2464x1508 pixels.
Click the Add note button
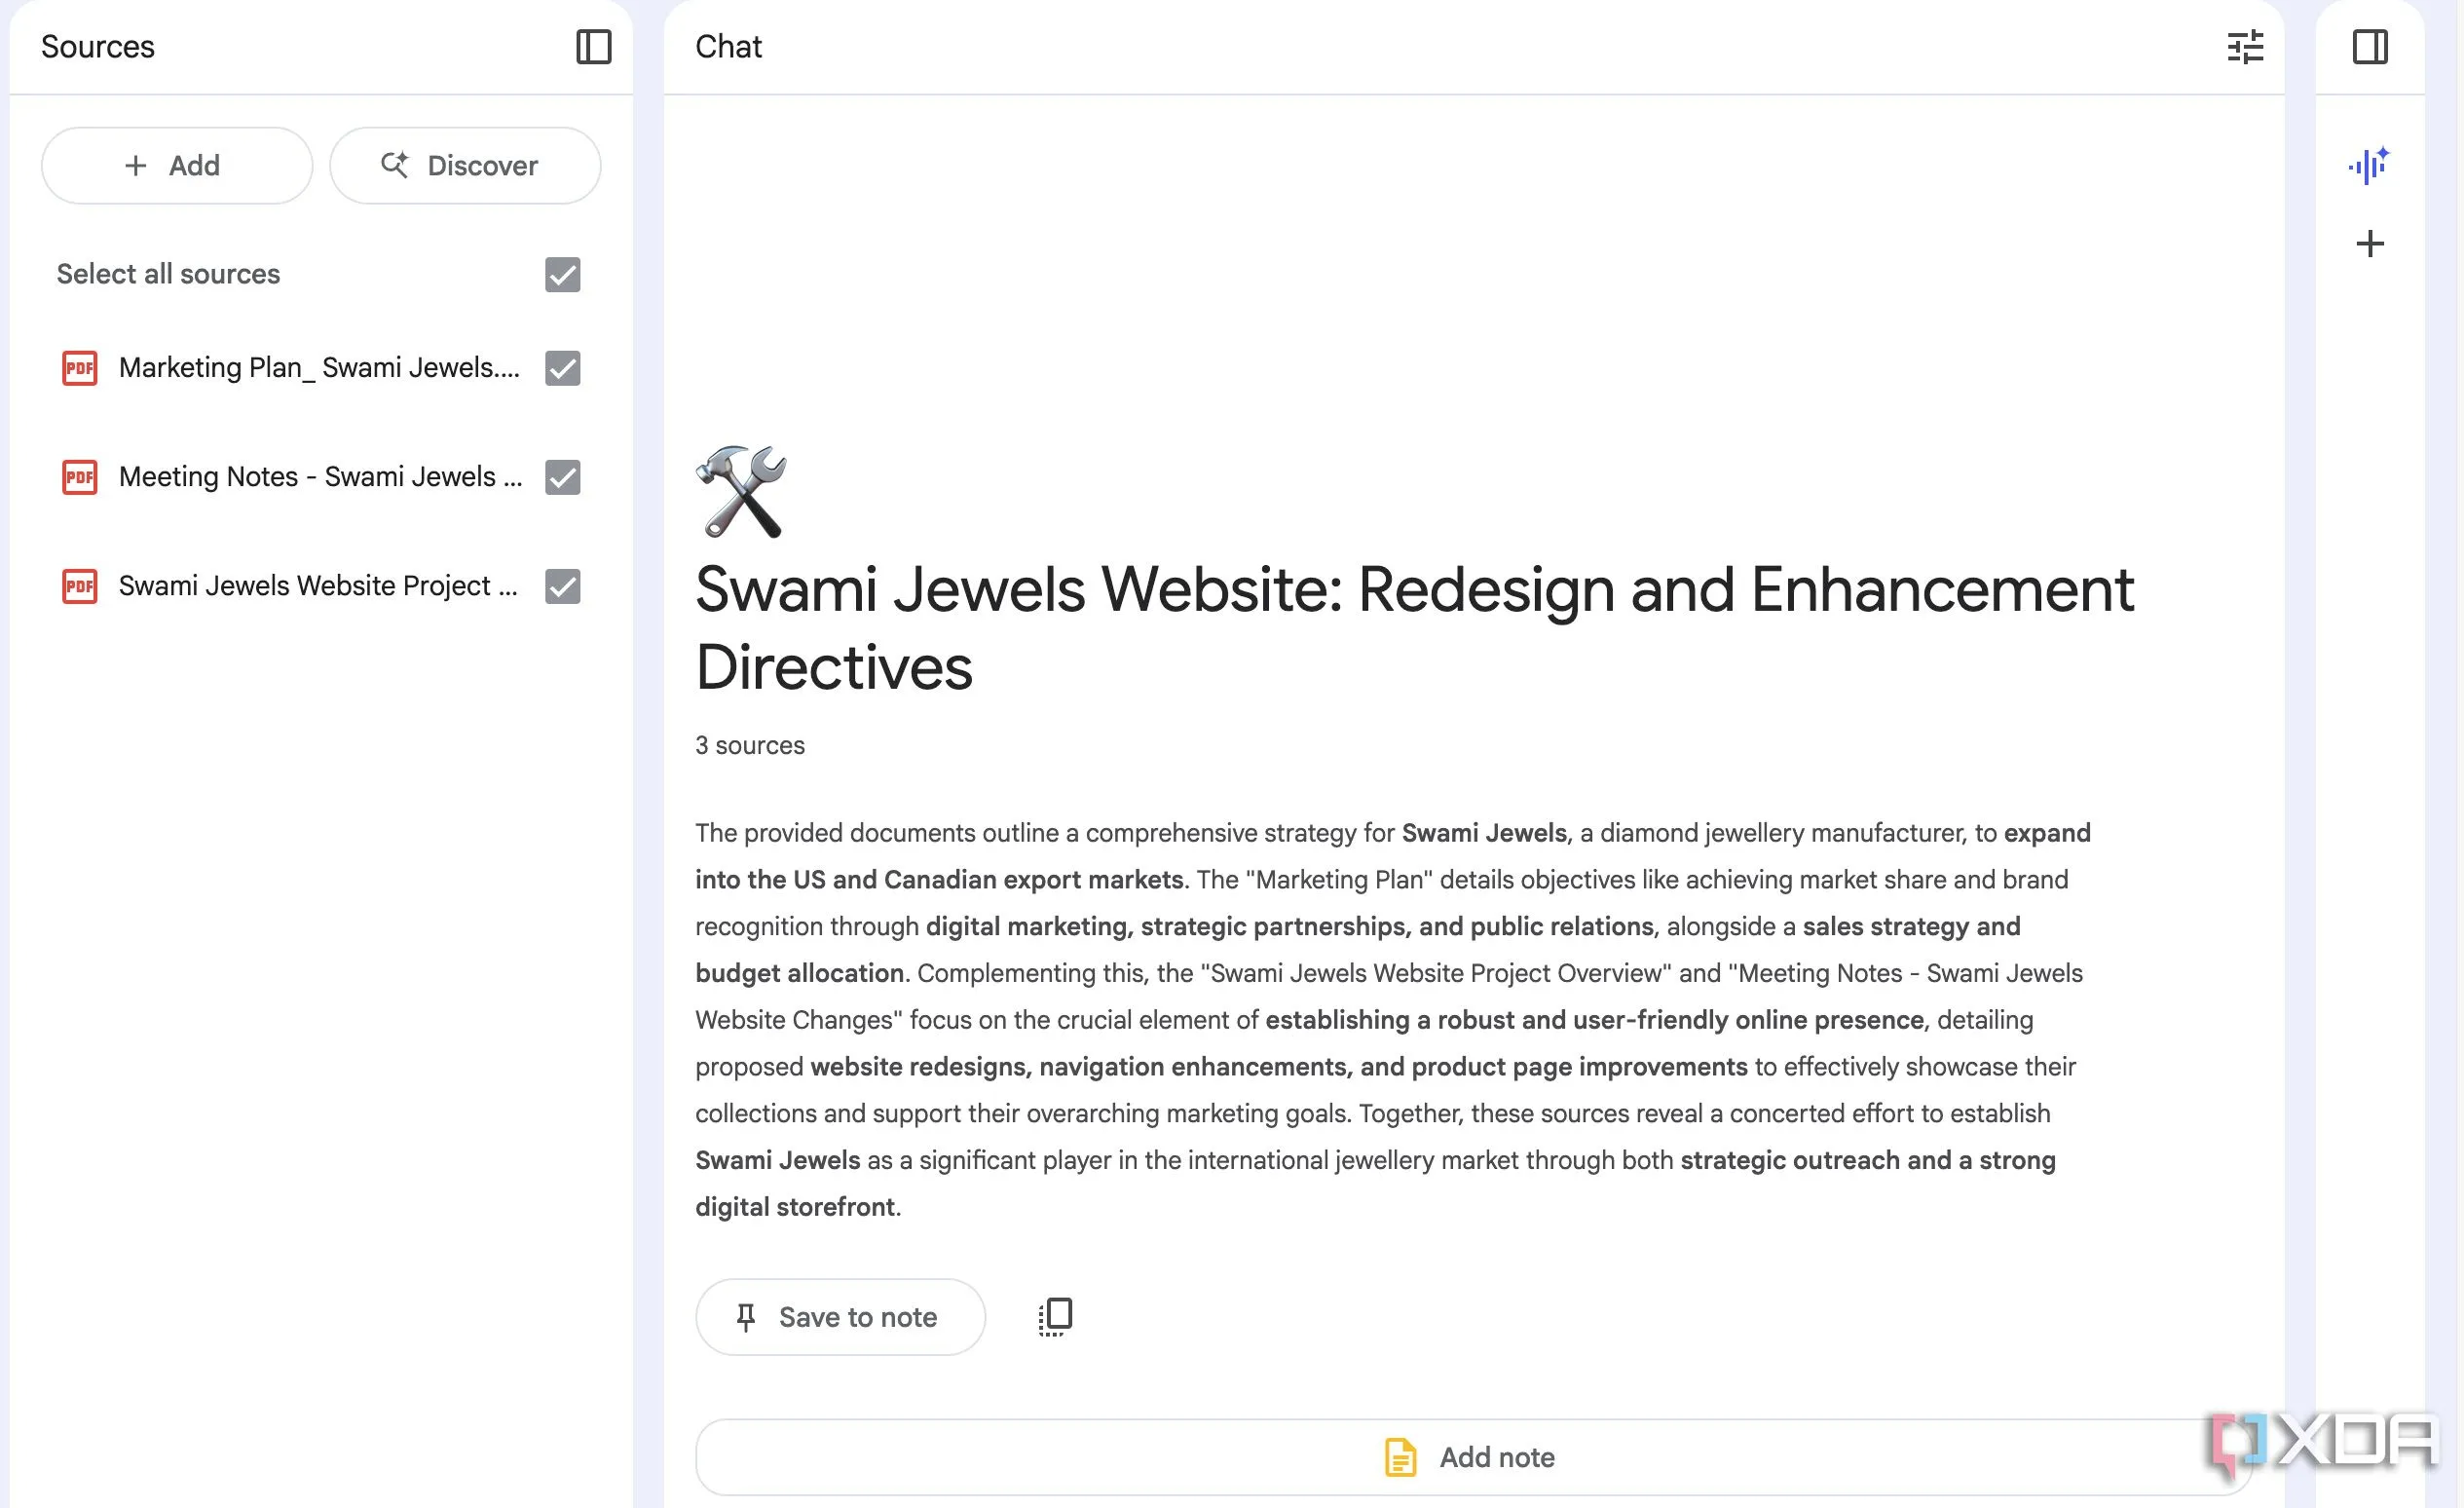click(1473, 1457)
